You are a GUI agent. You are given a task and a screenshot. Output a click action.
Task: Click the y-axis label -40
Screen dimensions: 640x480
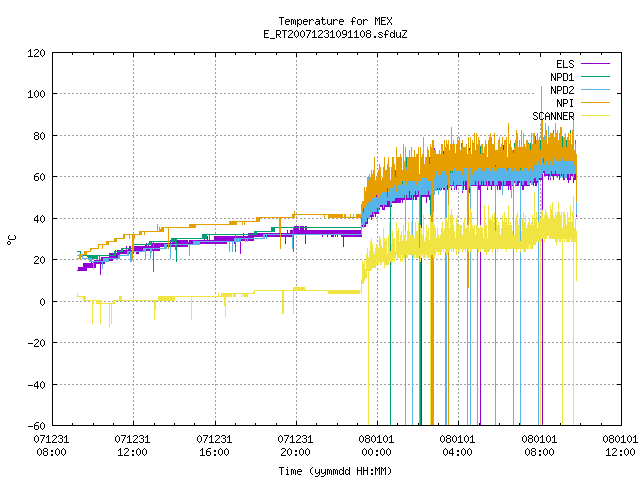click(x=36, y=385)
